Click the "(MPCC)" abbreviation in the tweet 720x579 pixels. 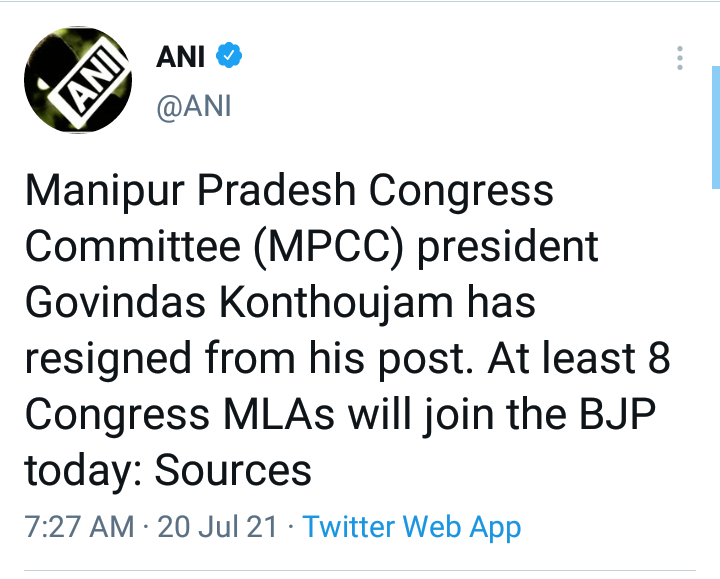(323, 246)
